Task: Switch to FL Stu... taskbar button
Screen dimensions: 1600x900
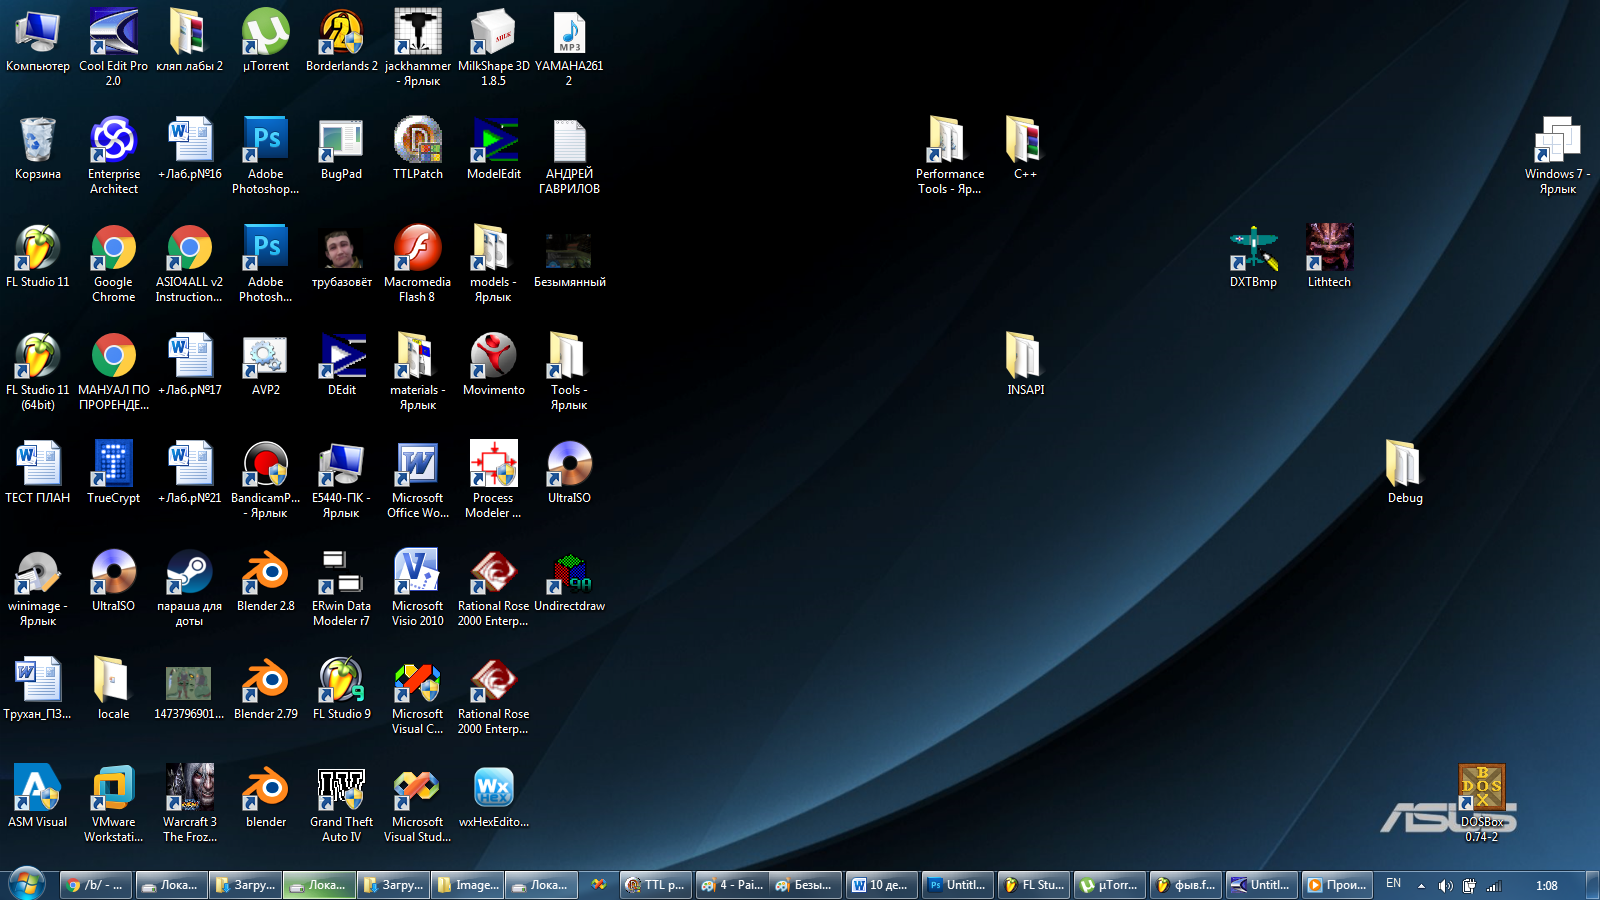Action: point(1034,885)
